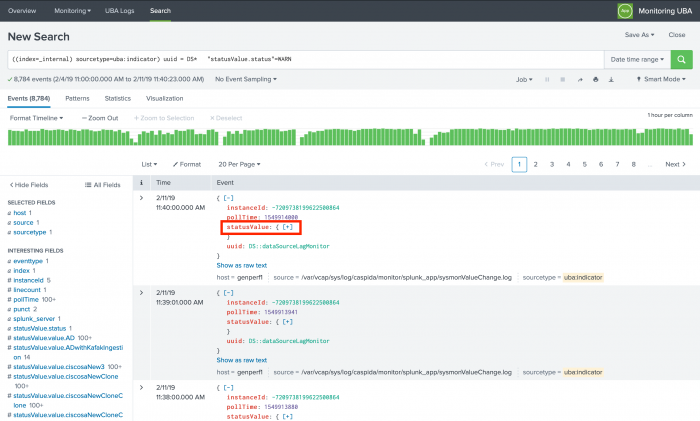Open statusValue.value.AD field details

[44, 338]
